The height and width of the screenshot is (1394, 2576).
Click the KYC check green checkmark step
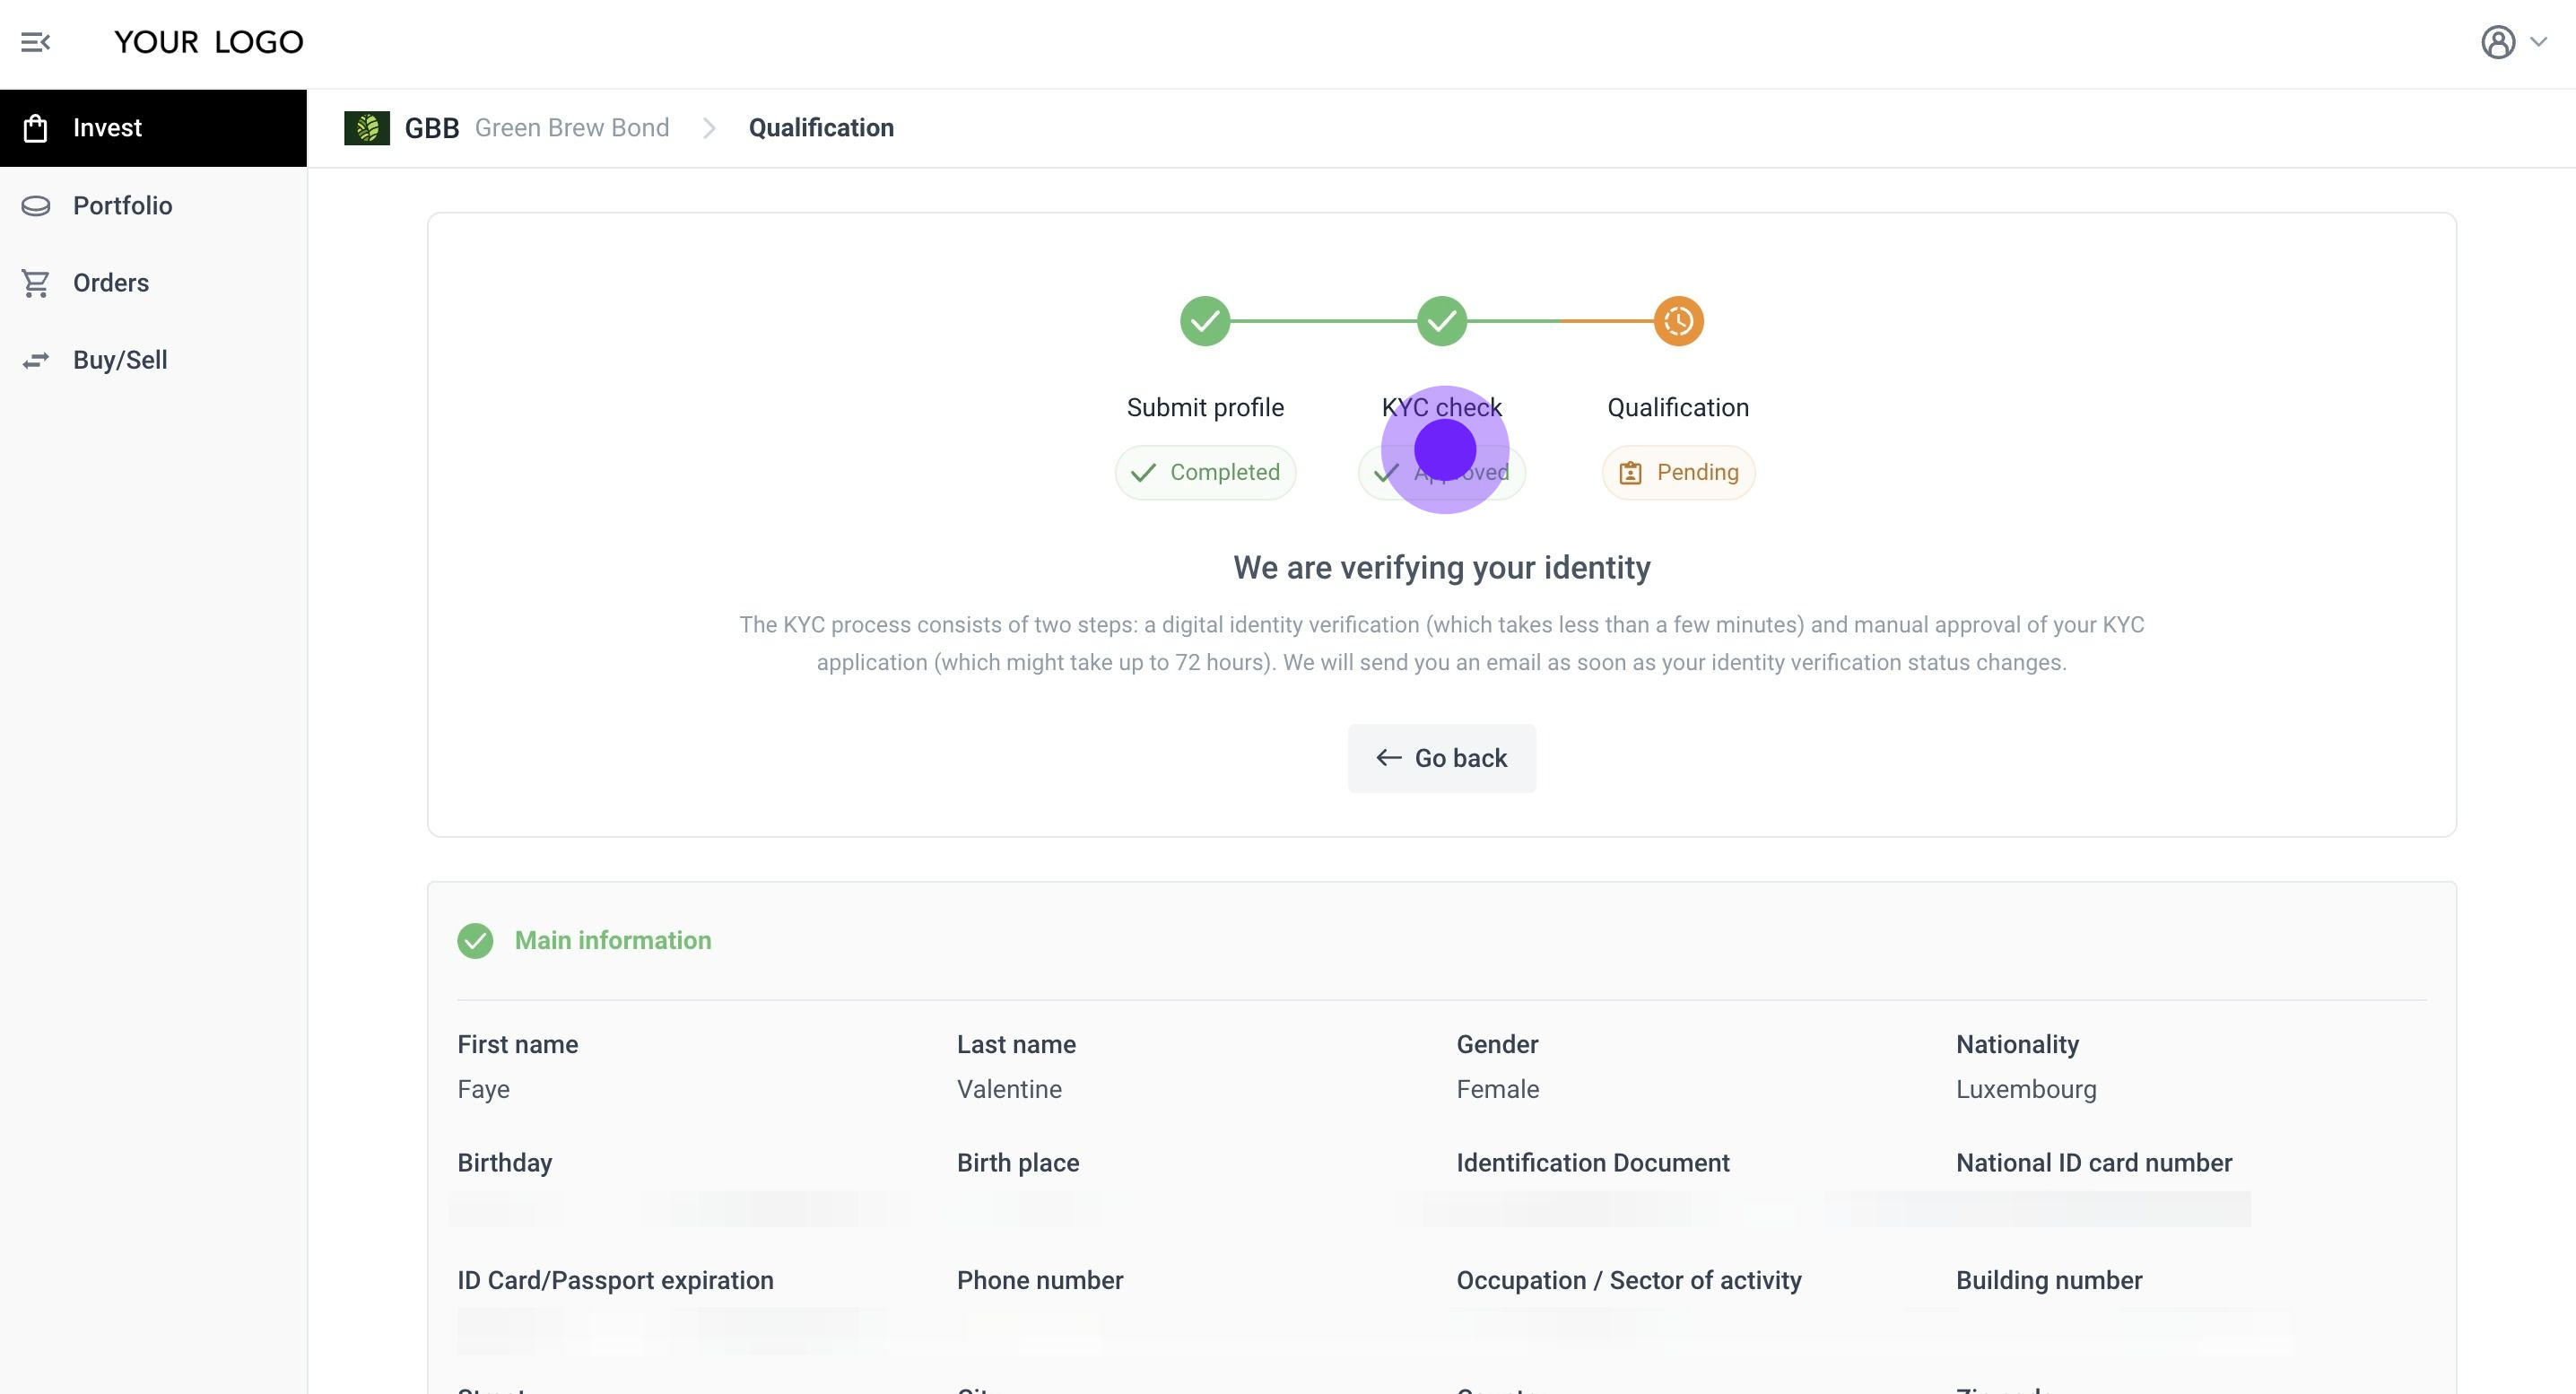coord(1441,321)
